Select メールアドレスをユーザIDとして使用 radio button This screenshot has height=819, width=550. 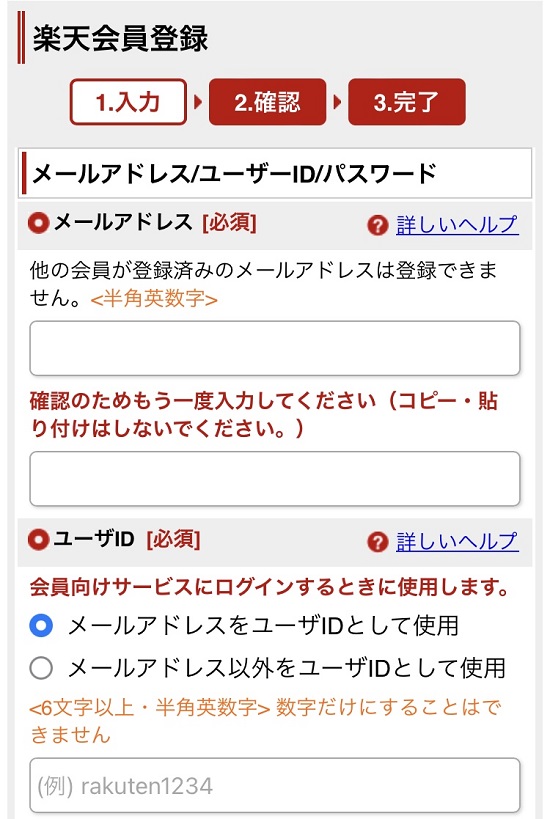[41, 625]
